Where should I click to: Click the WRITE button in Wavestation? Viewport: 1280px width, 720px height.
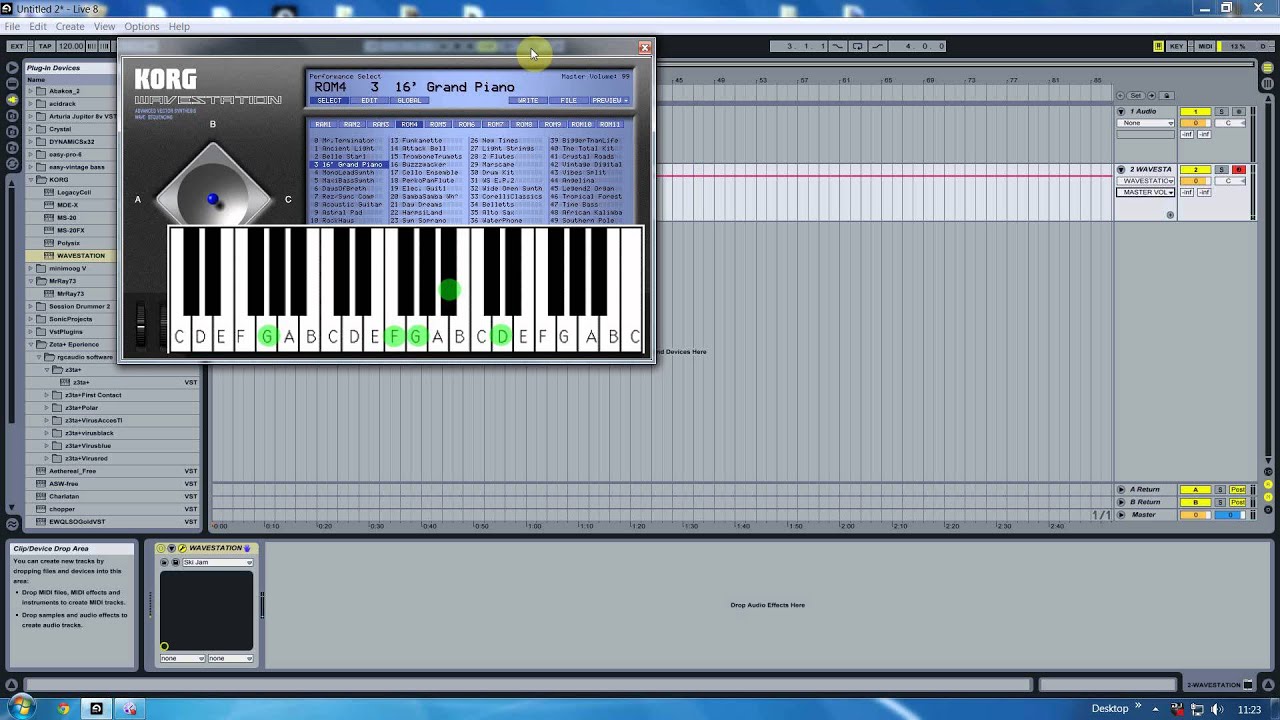coord(528,100)
